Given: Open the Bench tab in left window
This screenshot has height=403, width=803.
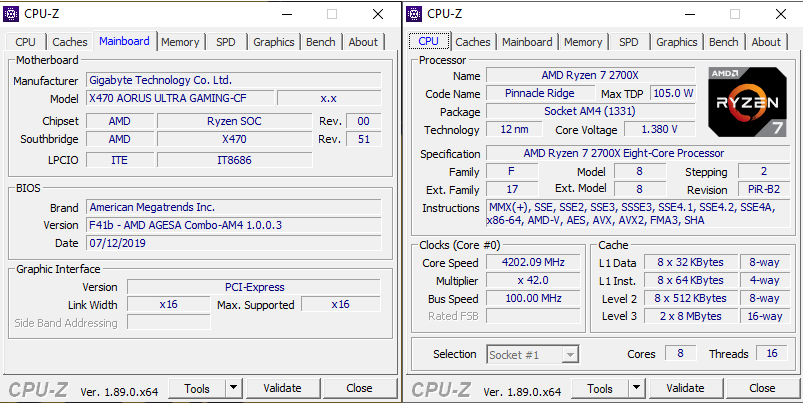Looking at the screenshot, I should pos(321,42).
